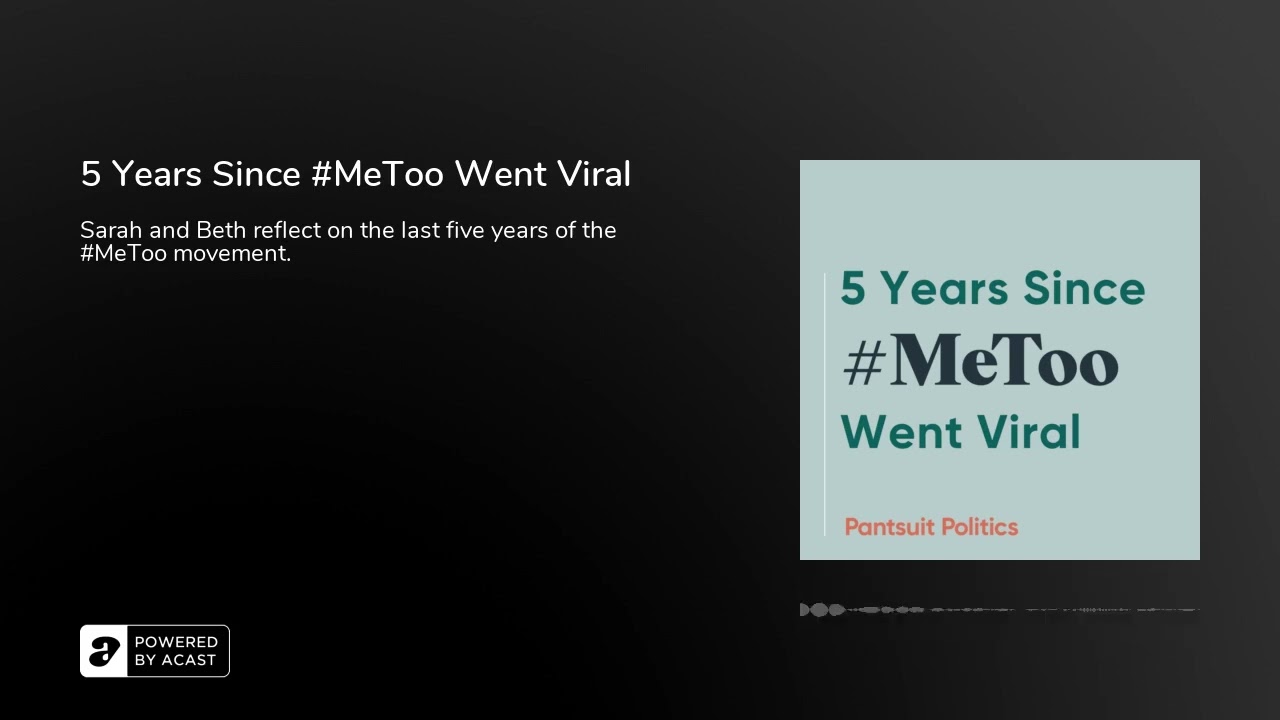
Task: Seek to the middle of the waveform
Action: coord(1000,610)
